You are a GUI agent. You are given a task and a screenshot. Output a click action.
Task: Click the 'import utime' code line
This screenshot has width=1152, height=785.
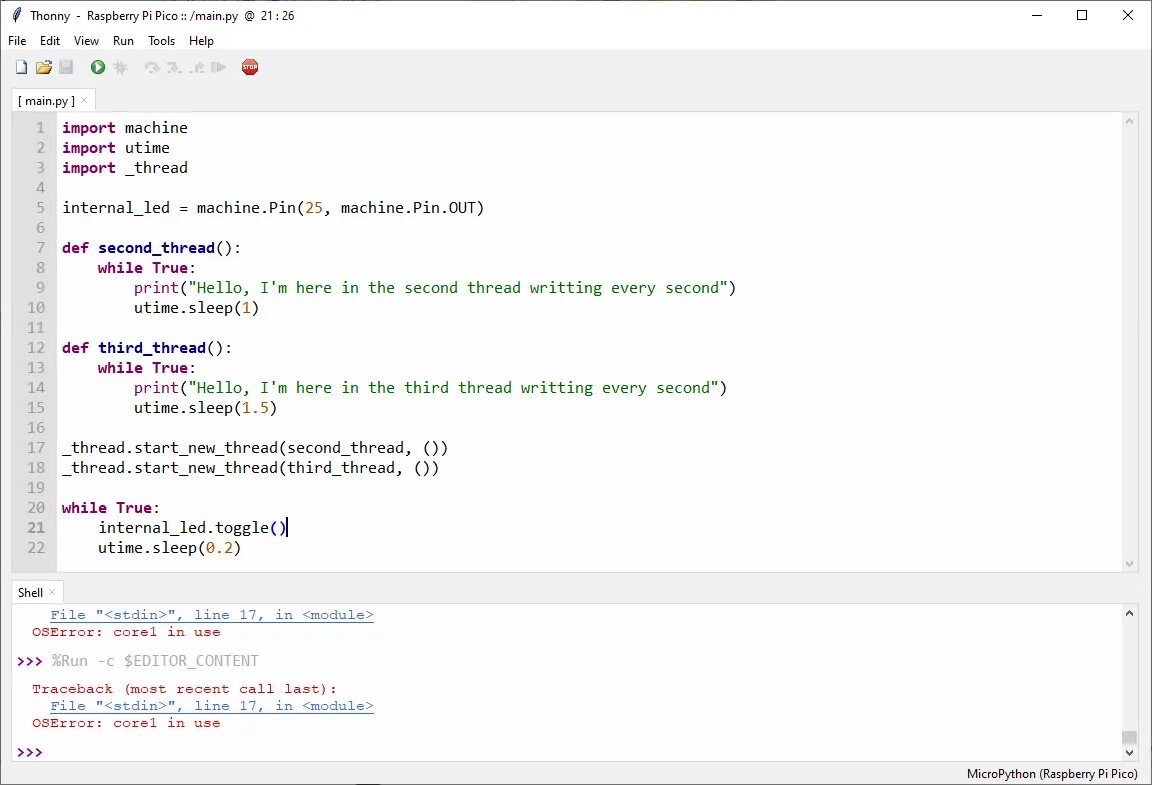(x=115, y=148)
